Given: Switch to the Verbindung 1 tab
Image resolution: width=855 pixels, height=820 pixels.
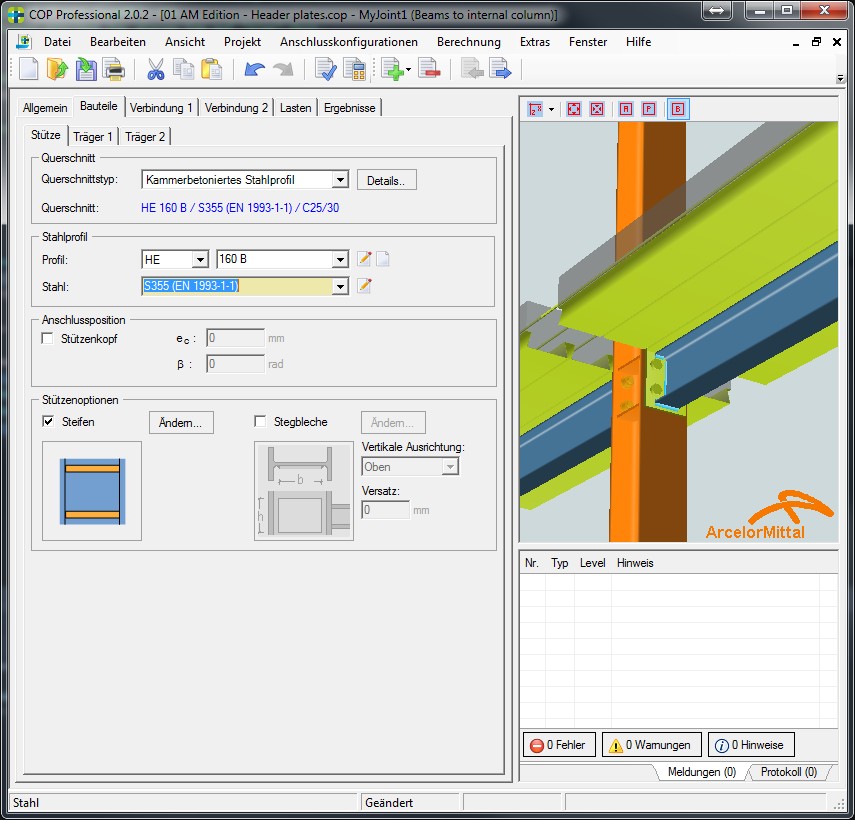Looking at the screenshot, I should point(161,108).
